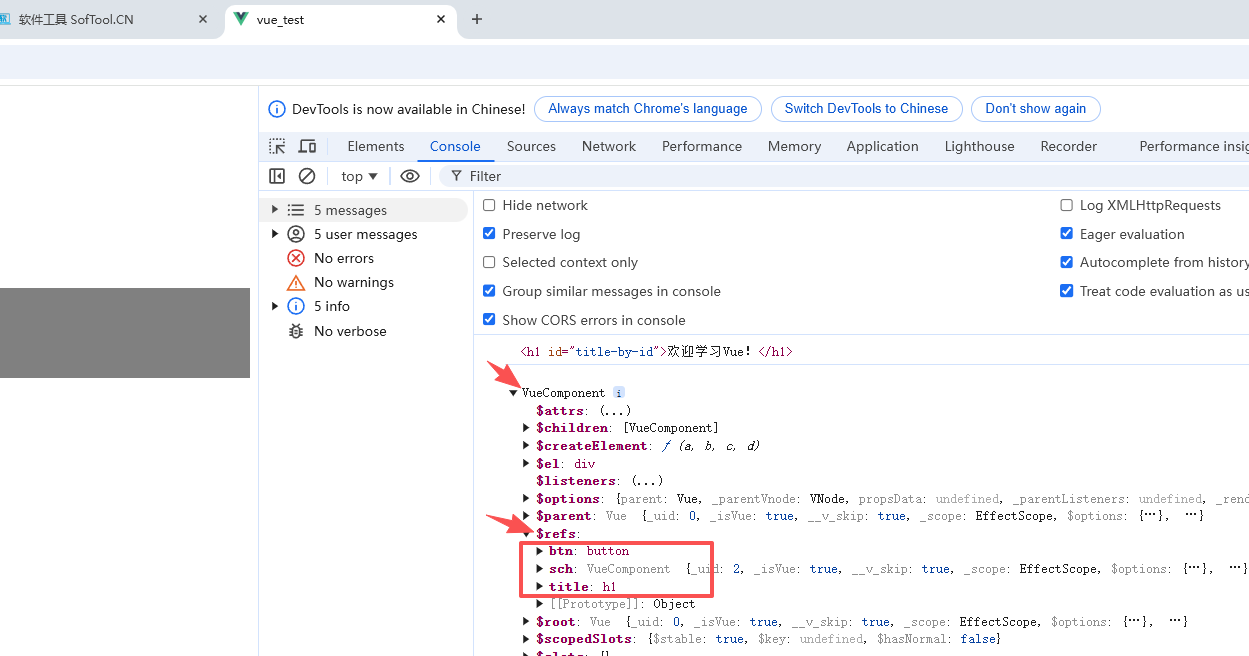Close the vue_test browser tab
Viewport: 1249px width, 656px height.
pyautogui.click(x=441, y=19)
